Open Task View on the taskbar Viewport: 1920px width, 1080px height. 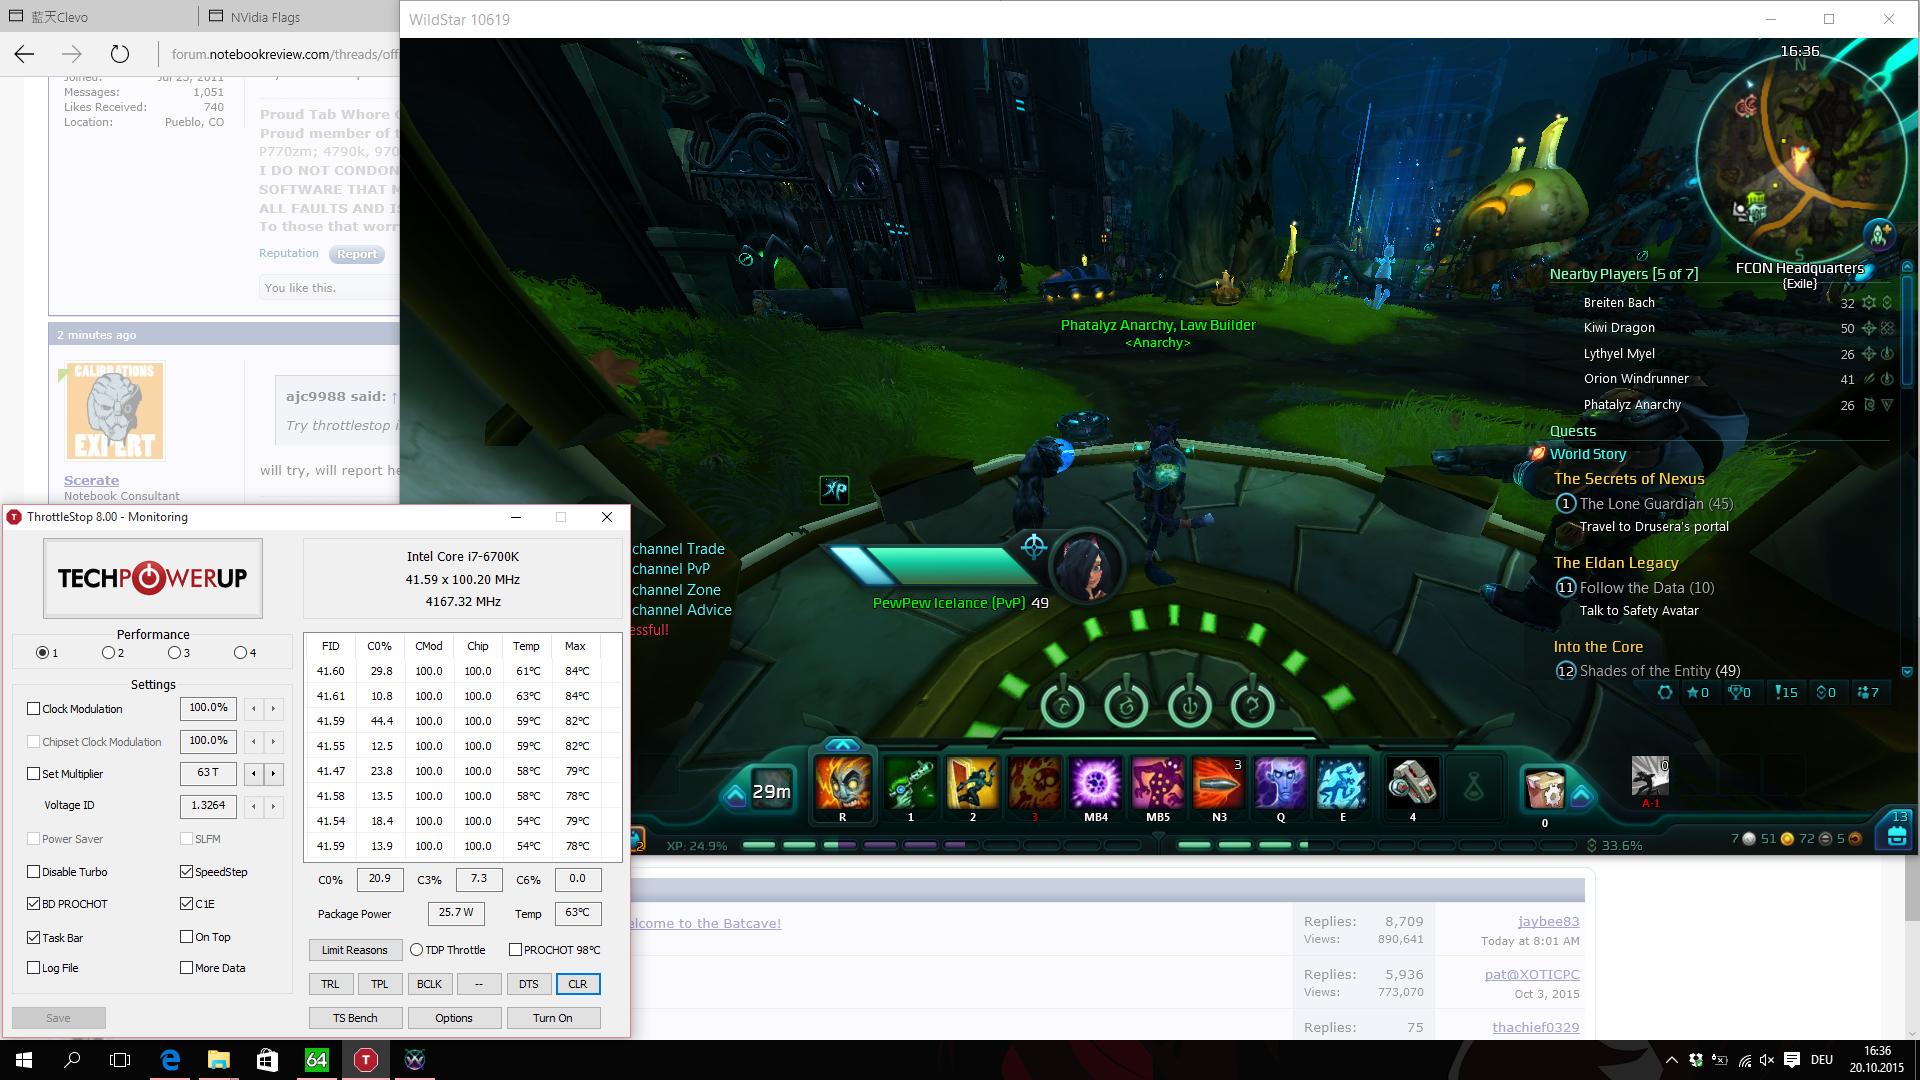pyautogui.click(x=120, y=1059)
